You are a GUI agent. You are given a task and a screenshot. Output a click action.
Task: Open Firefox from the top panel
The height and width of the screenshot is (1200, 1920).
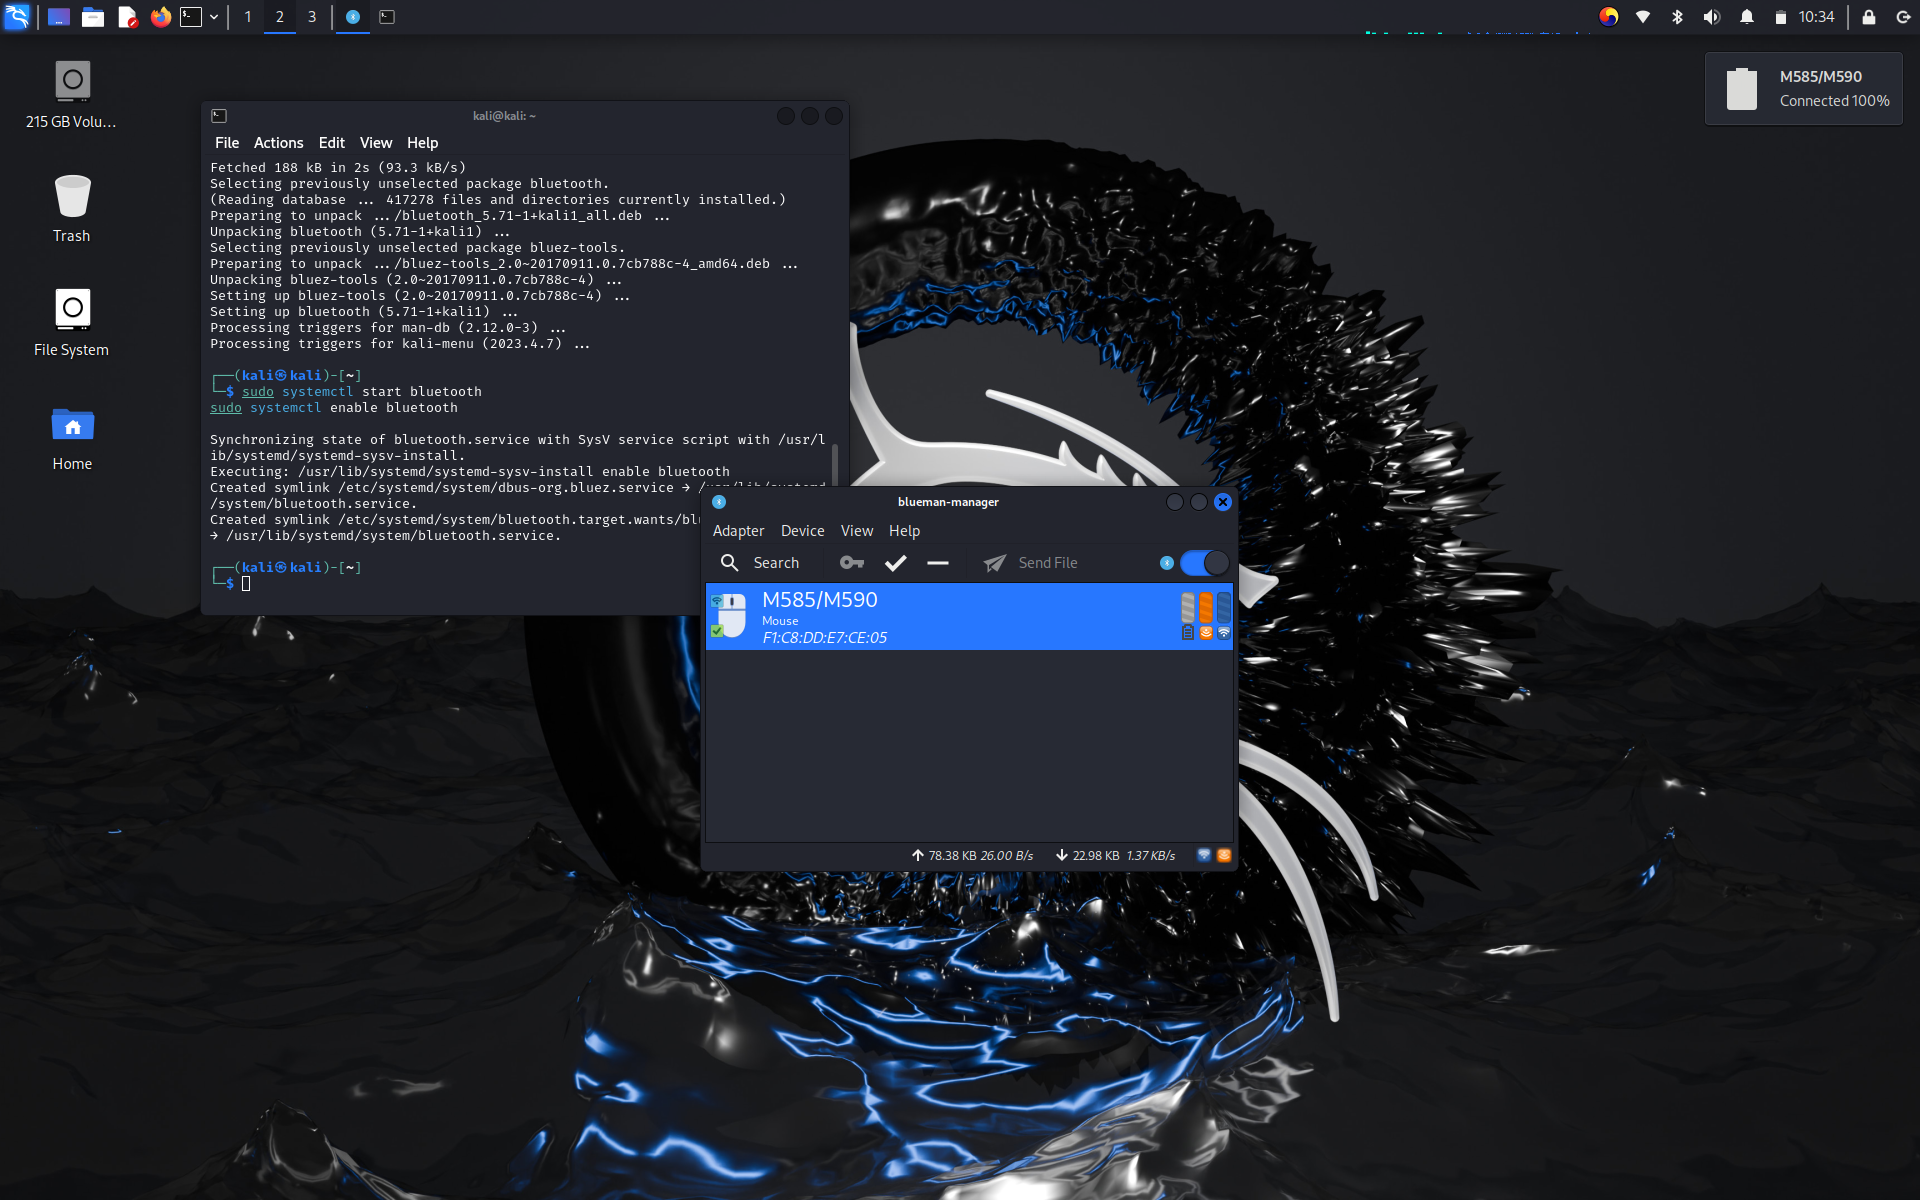tap(160, 17)
